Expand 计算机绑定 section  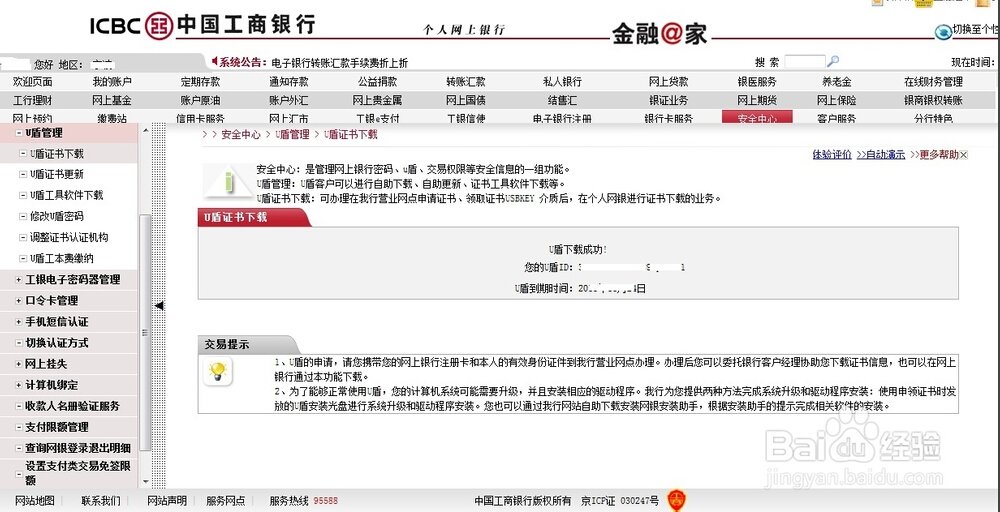(18, 385)
